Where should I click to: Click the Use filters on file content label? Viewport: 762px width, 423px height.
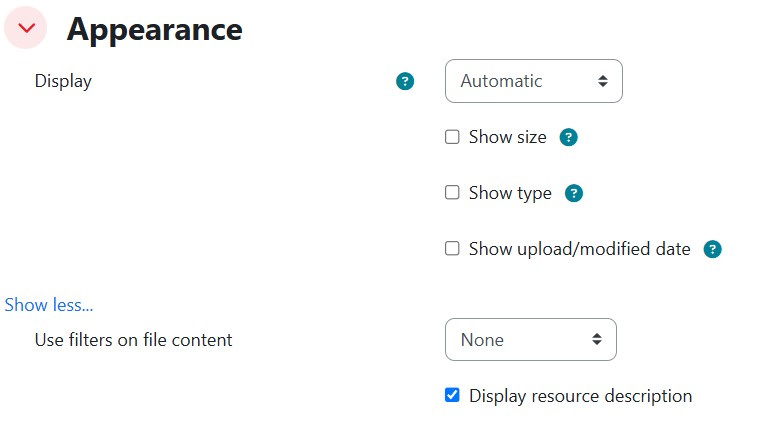[133, 340]
